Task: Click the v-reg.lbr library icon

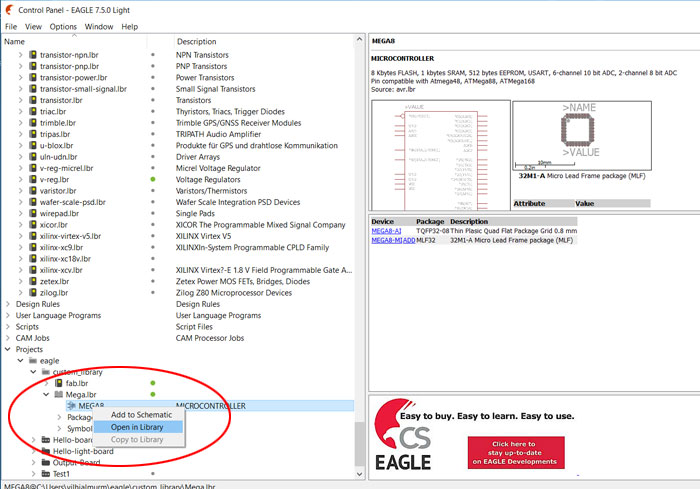Action: 33,179
